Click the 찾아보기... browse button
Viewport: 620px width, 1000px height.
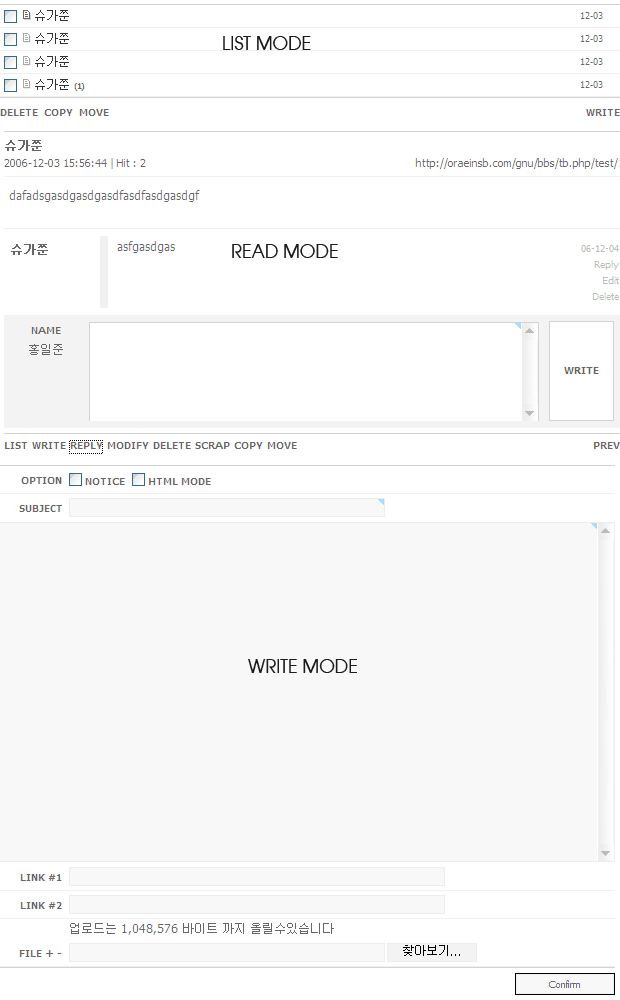pos(432,952)
